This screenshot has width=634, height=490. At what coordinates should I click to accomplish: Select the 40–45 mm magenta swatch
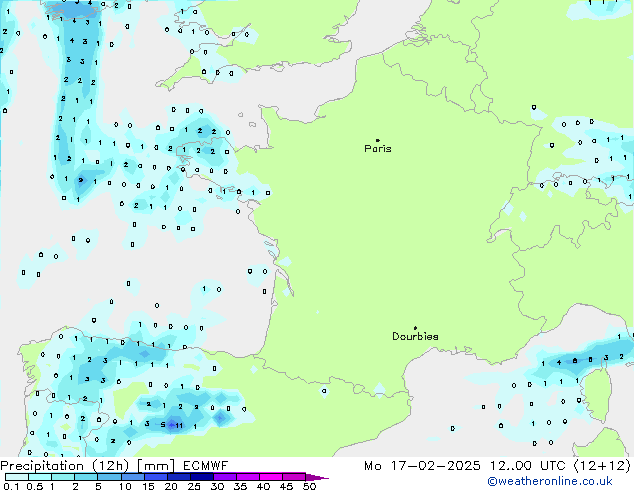271,477
